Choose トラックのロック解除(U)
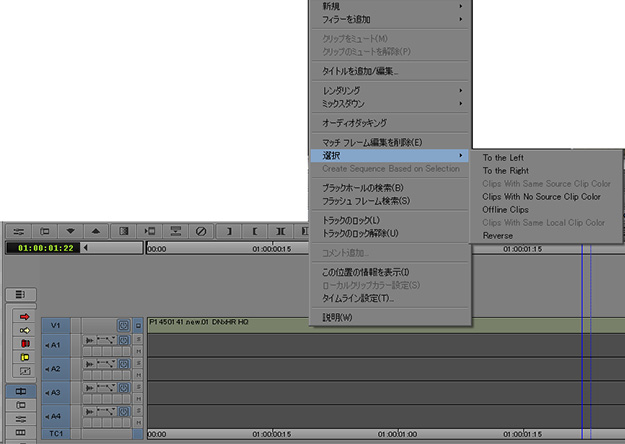The image size is (625, 444). (x=390, y=233)
